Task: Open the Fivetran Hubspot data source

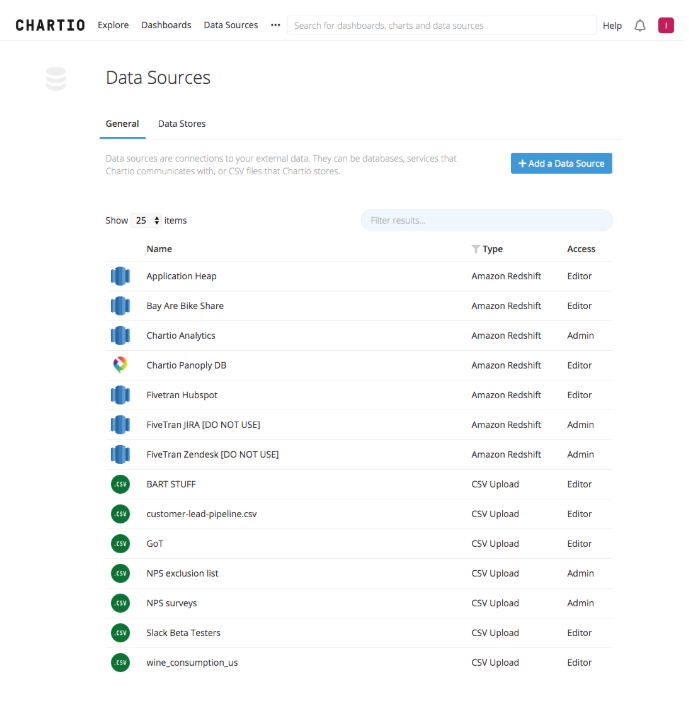Action: coord(182,395)
